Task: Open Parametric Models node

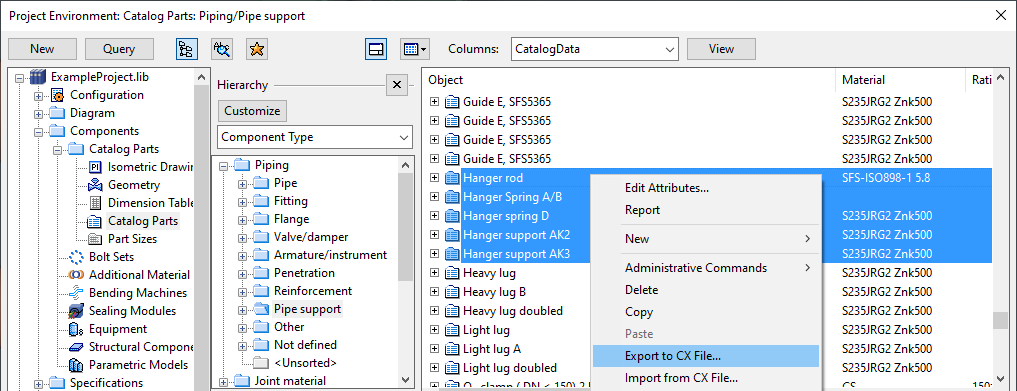Action: [138, 365]
